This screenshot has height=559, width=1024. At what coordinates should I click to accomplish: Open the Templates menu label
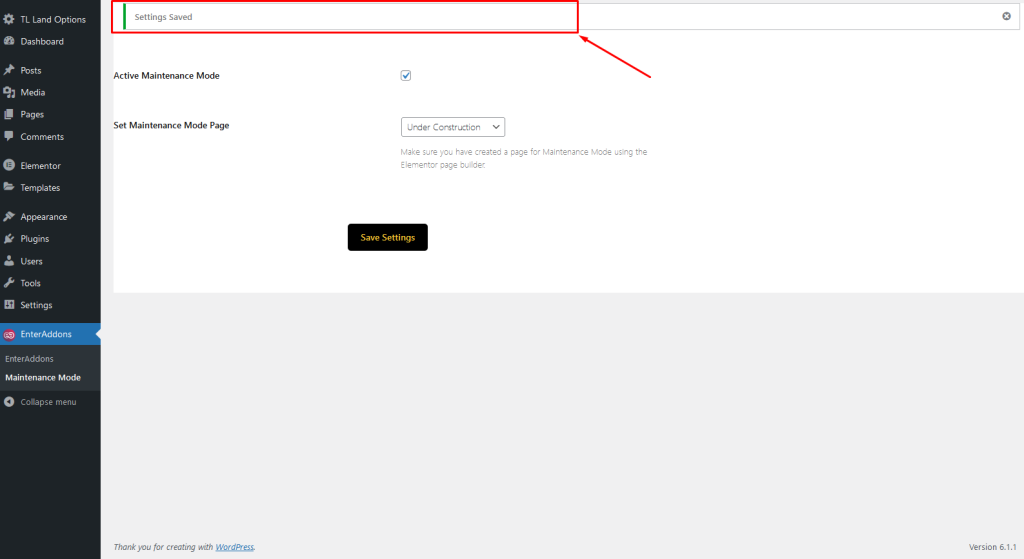40,187
